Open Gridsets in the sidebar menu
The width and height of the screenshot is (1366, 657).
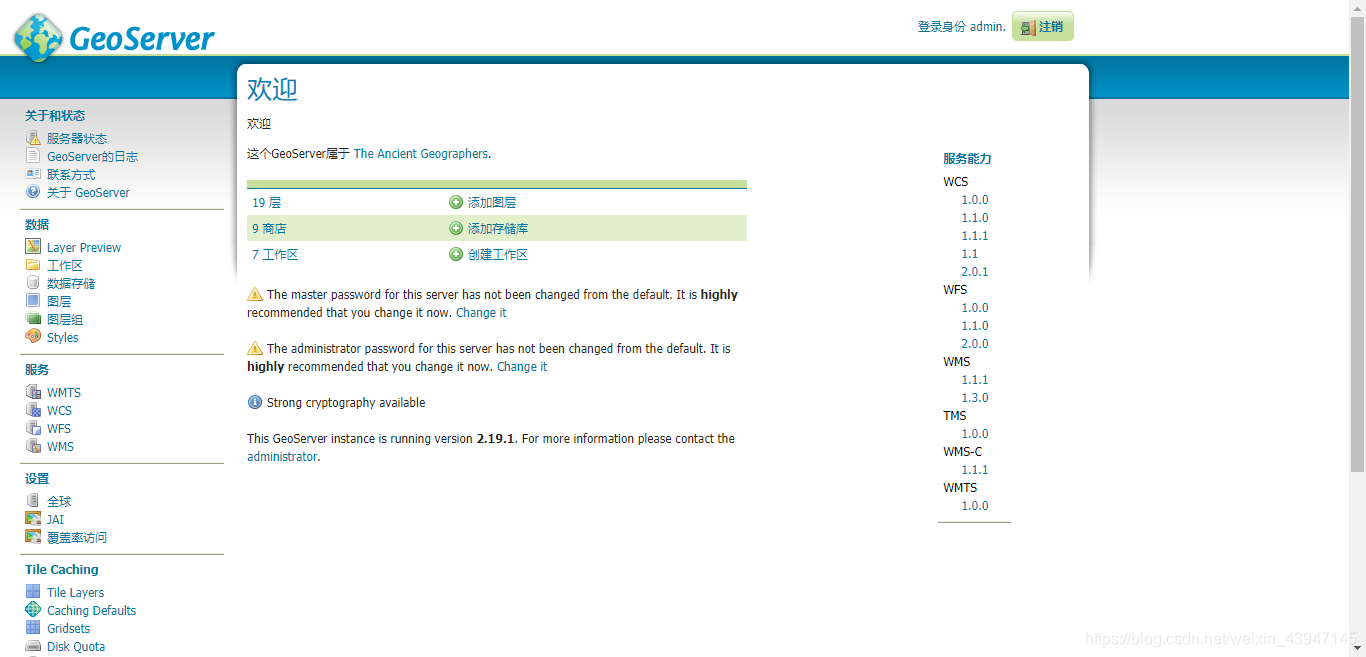click(x=68, y=628)
